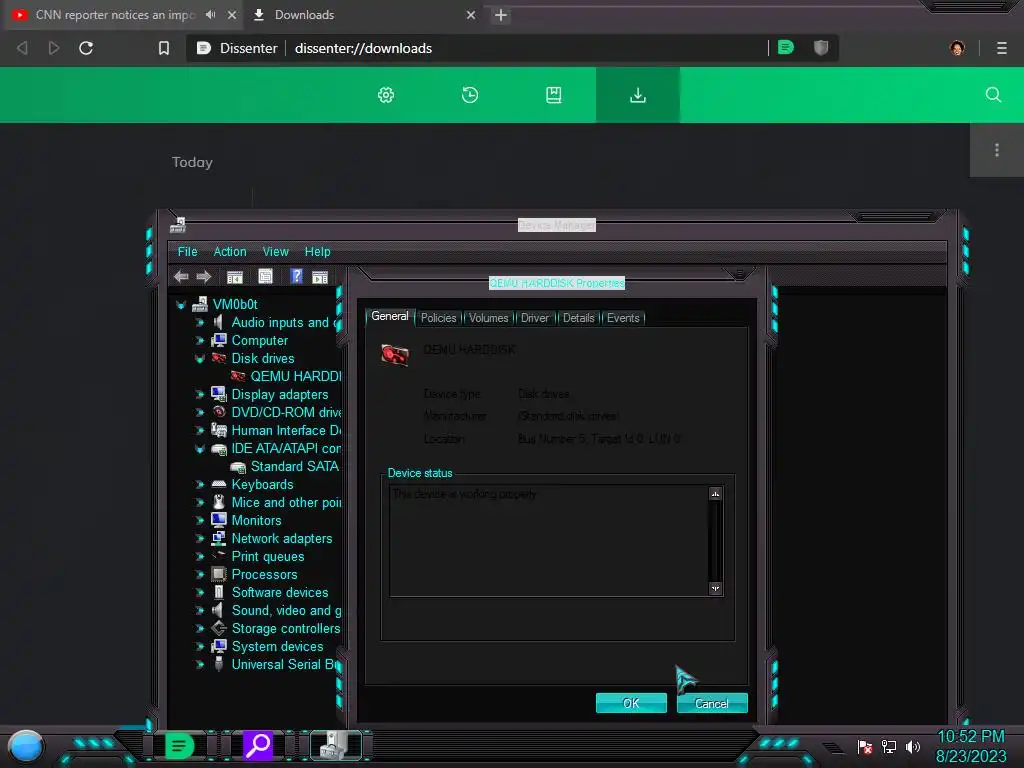Expand Audio inputs and outputs node
Image resolution: width=1024 pixels, height=768 pixels.
pos(200,323)
